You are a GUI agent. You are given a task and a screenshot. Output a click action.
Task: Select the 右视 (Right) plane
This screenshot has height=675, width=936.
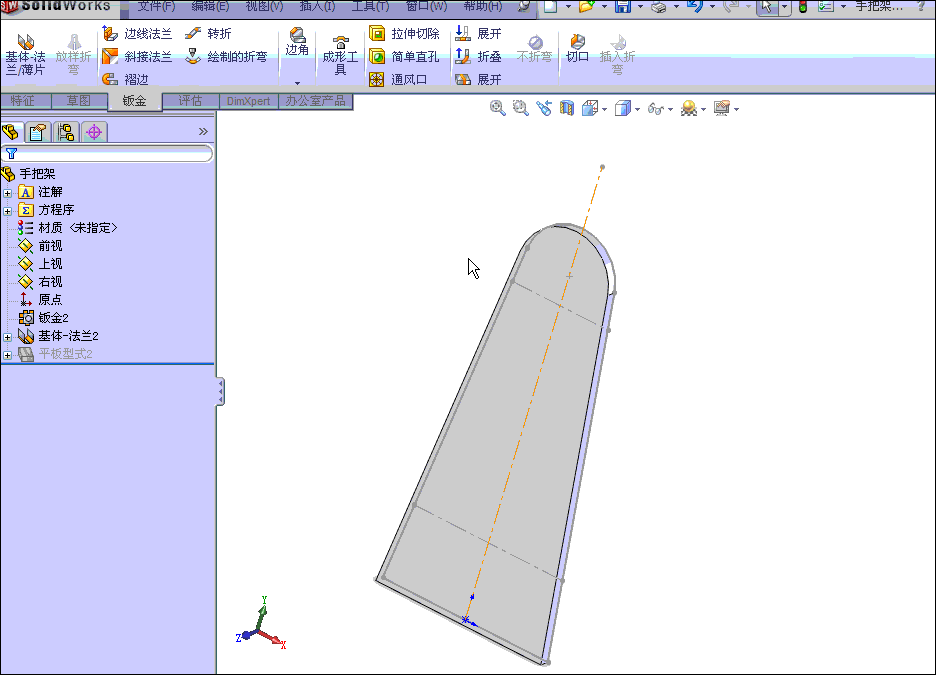tap(41, 282)
